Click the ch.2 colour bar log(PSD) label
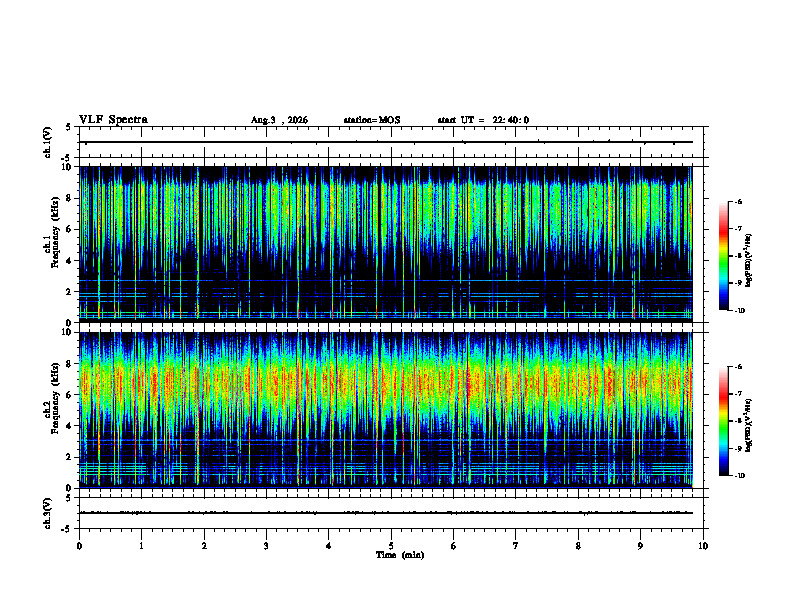 pos(749,425)
